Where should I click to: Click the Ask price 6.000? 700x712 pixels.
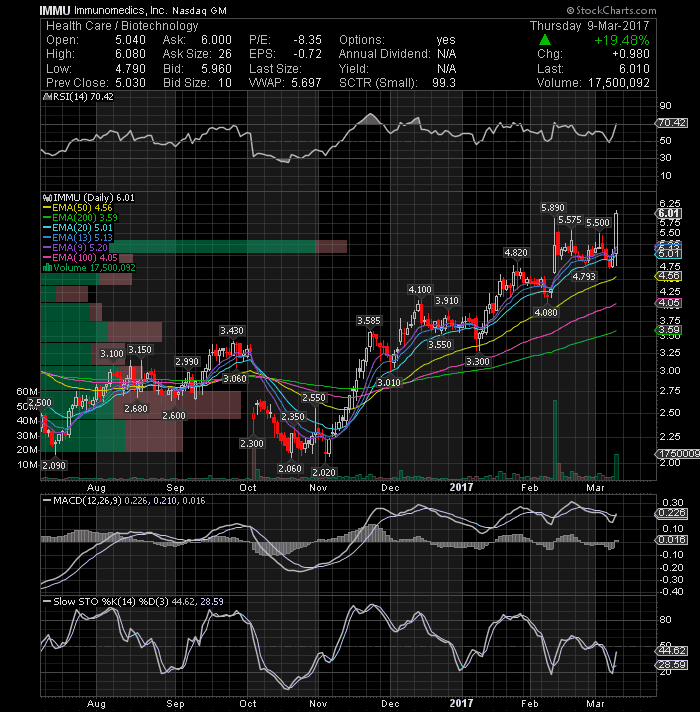tap(216, 40)
